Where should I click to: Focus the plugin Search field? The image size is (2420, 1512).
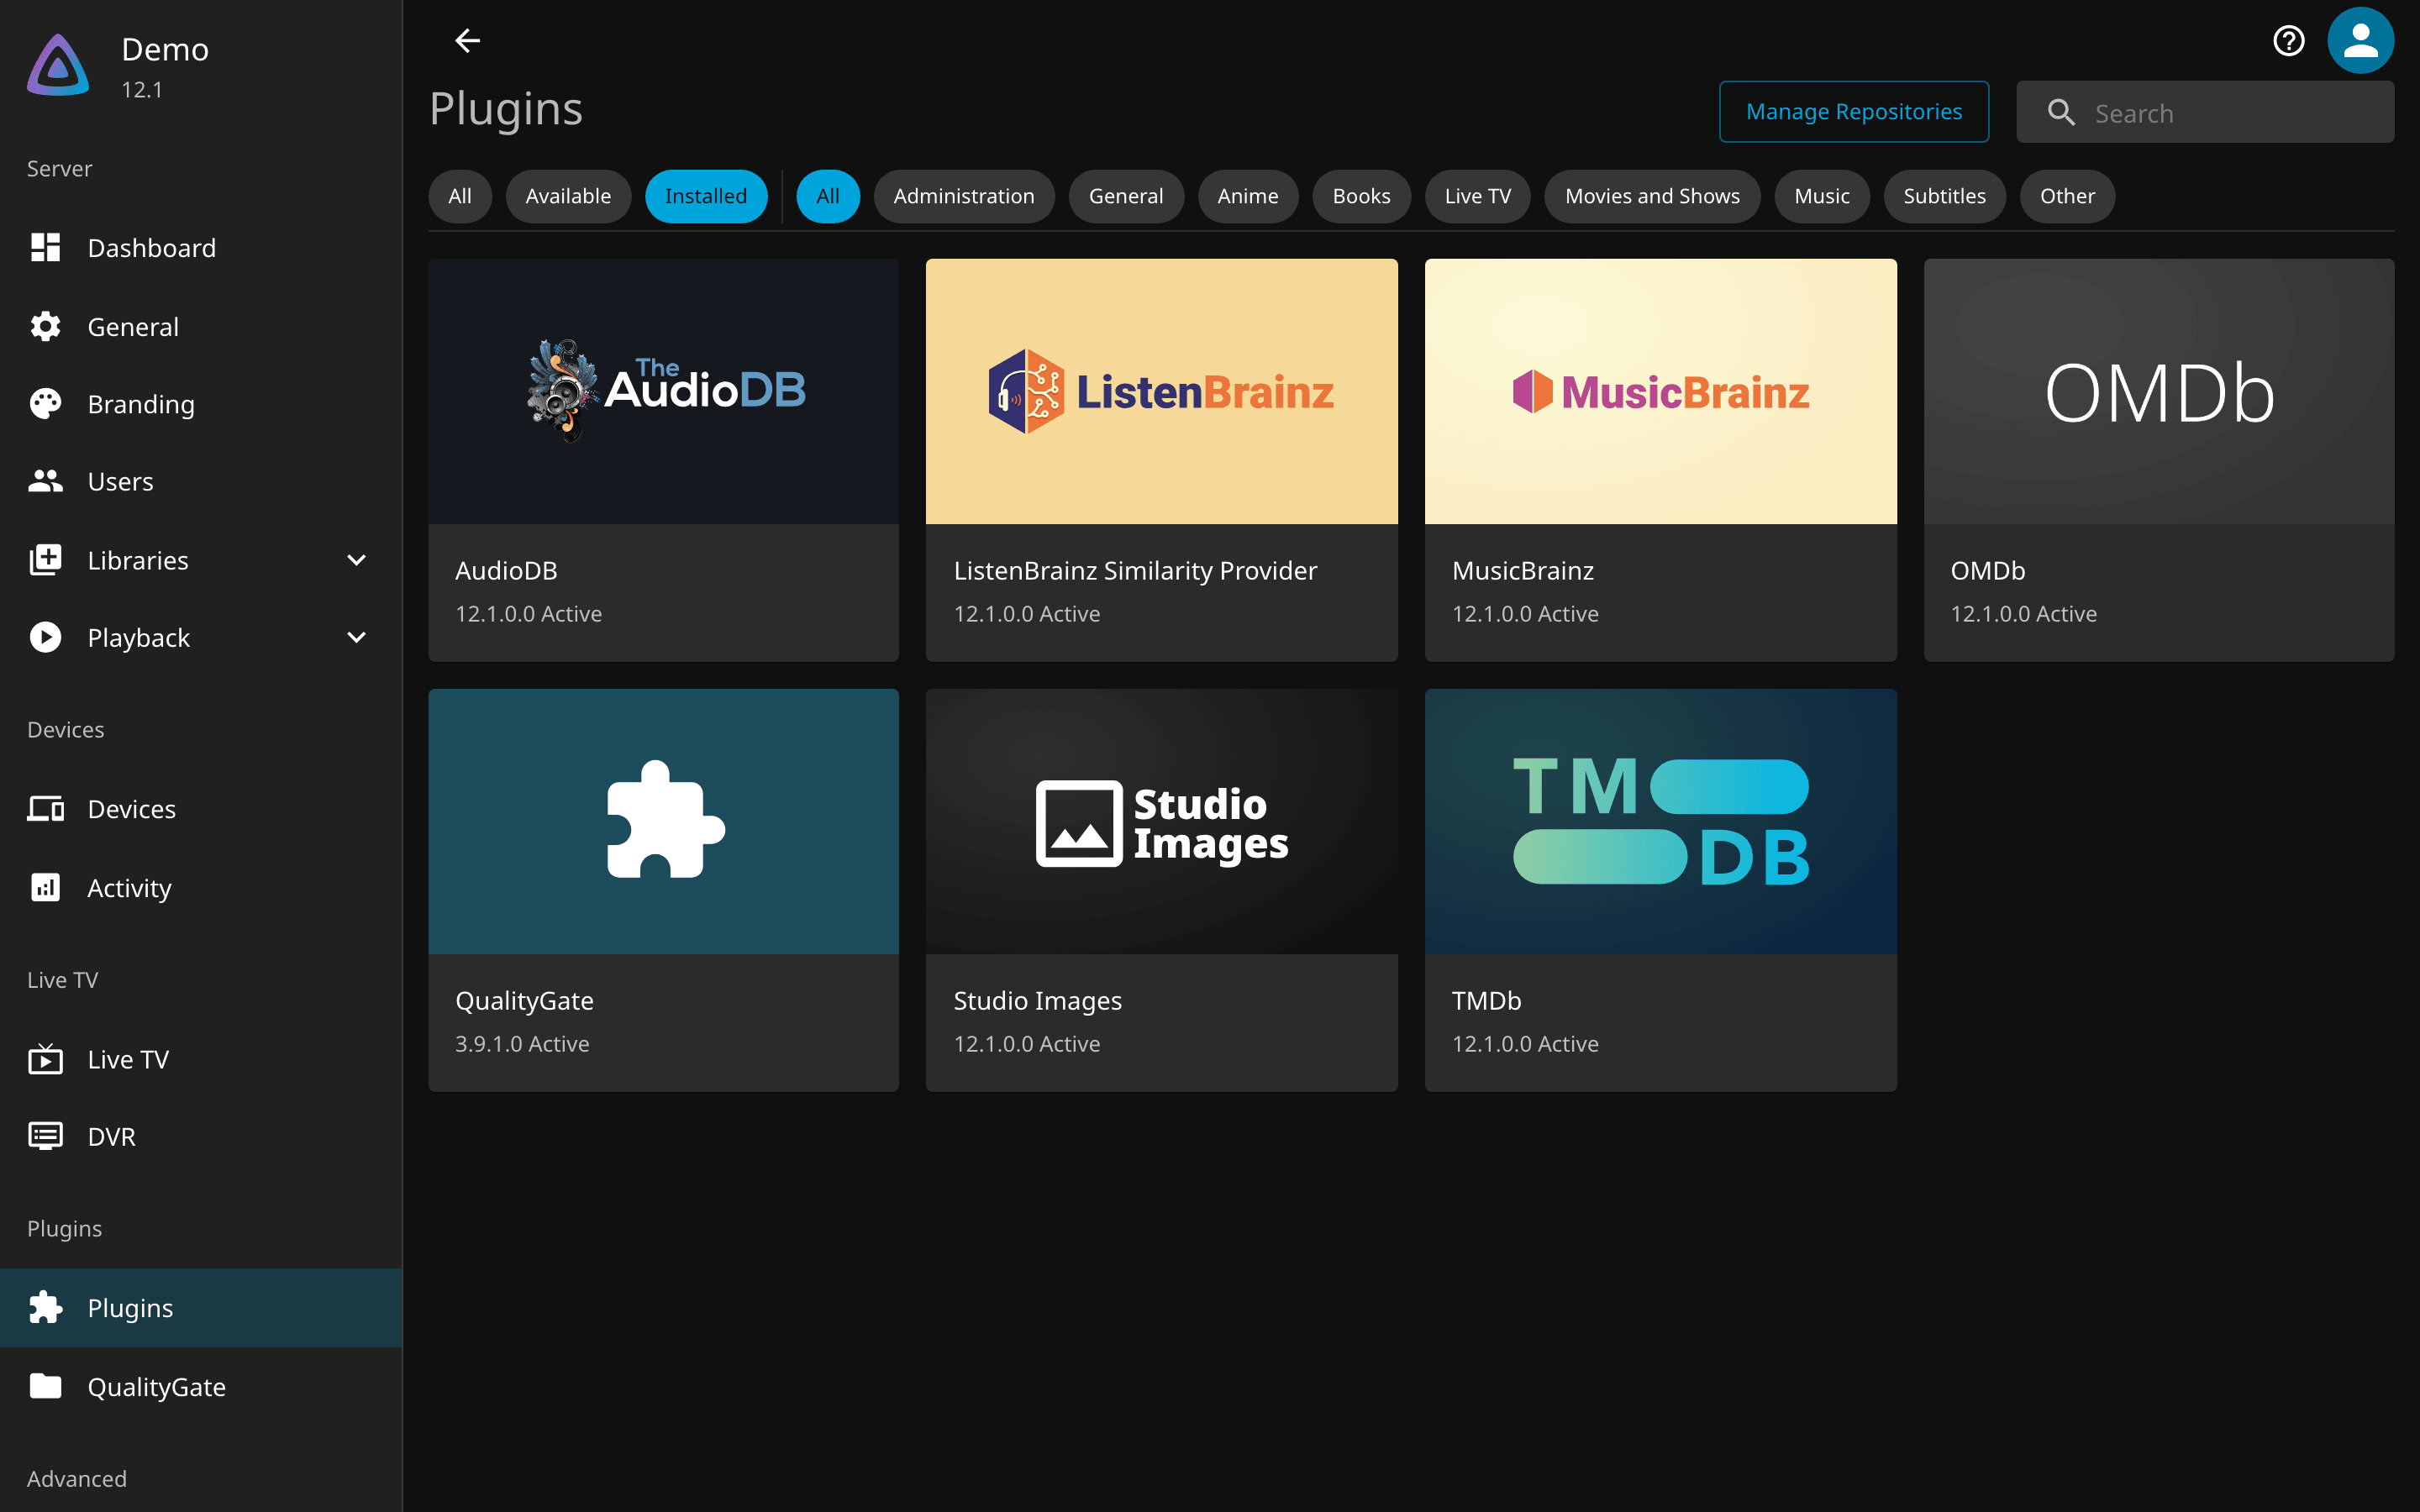click(x=2205, y=112)
